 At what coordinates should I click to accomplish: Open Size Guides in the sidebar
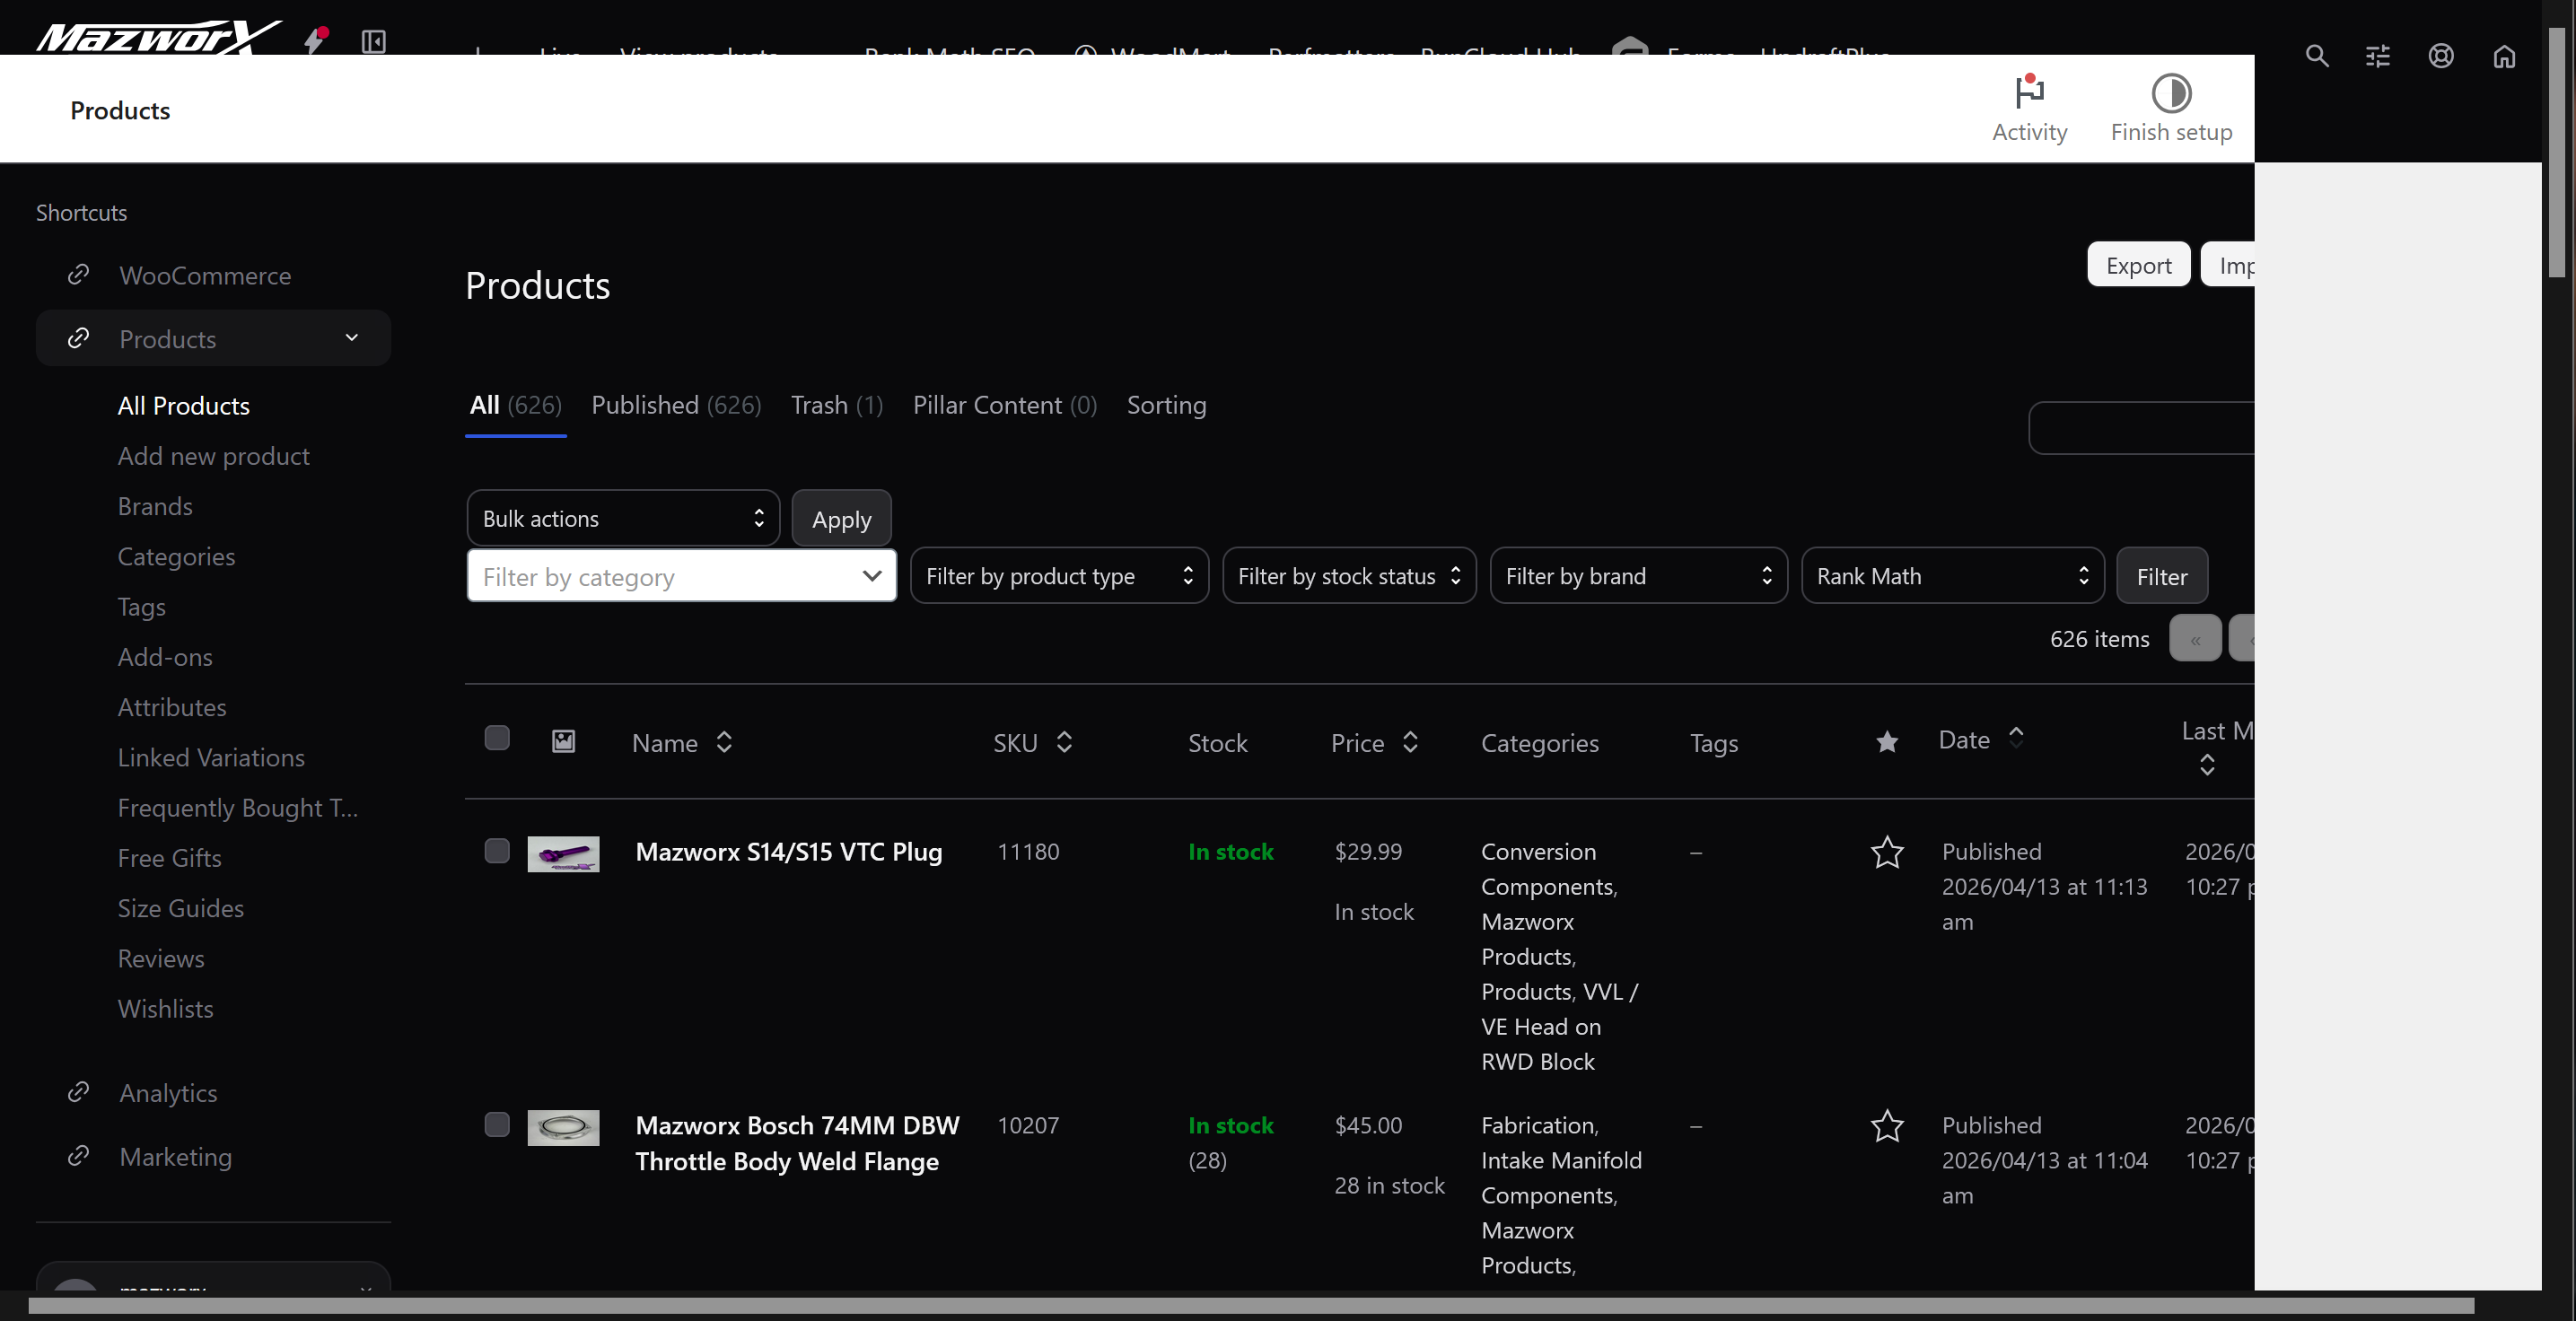click(181, 908)
